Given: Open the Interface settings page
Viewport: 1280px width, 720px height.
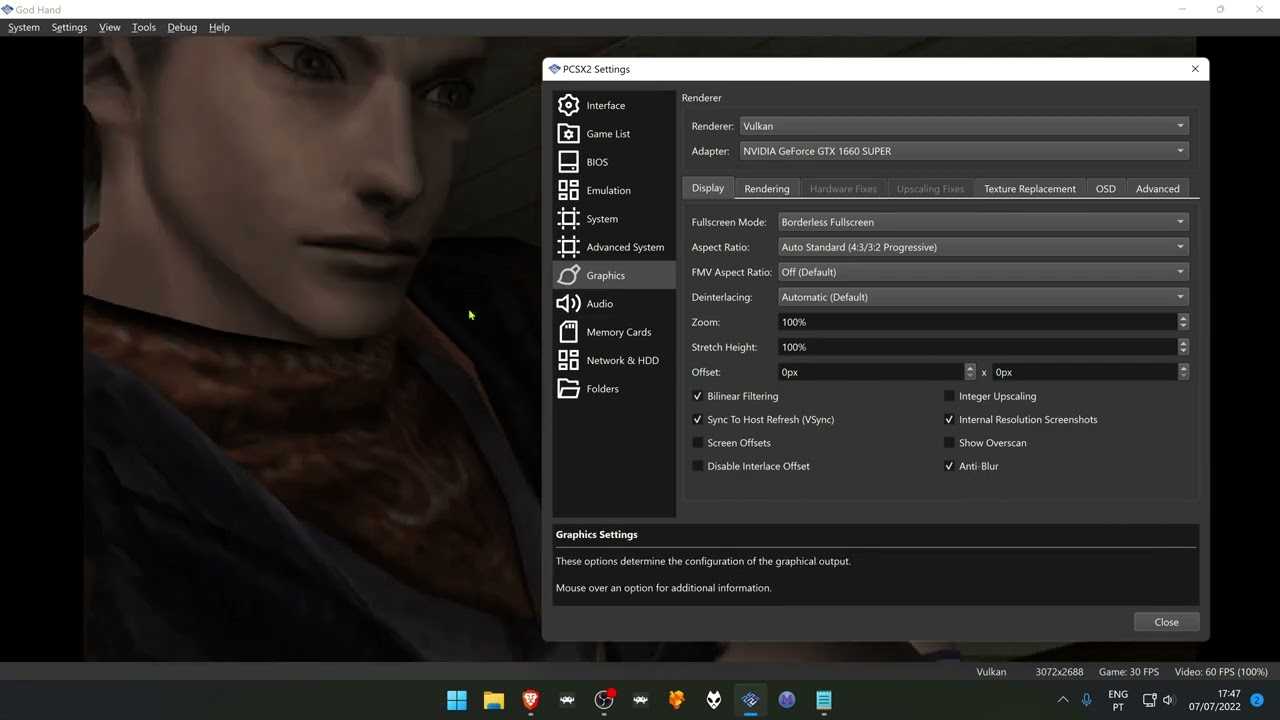Looking at the screenshot, I should [x=614, y=105].
